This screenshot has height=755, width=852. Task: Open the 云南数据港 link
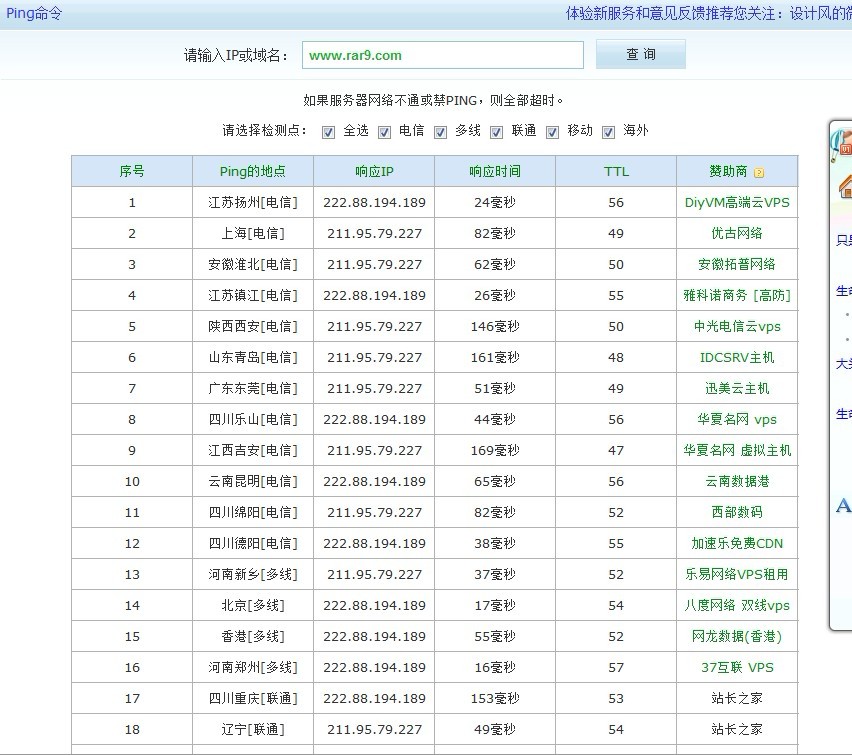pos(737,482)
